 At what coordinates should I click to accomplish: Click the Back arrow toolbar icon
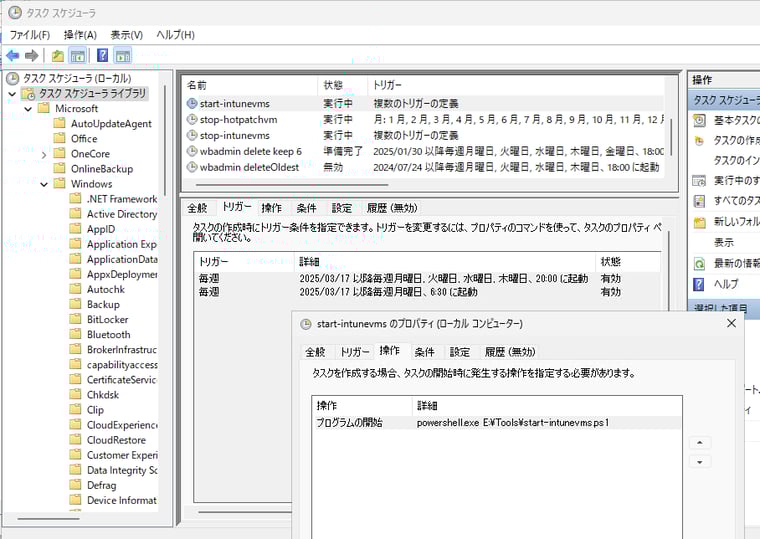click(x=13, y=56)
